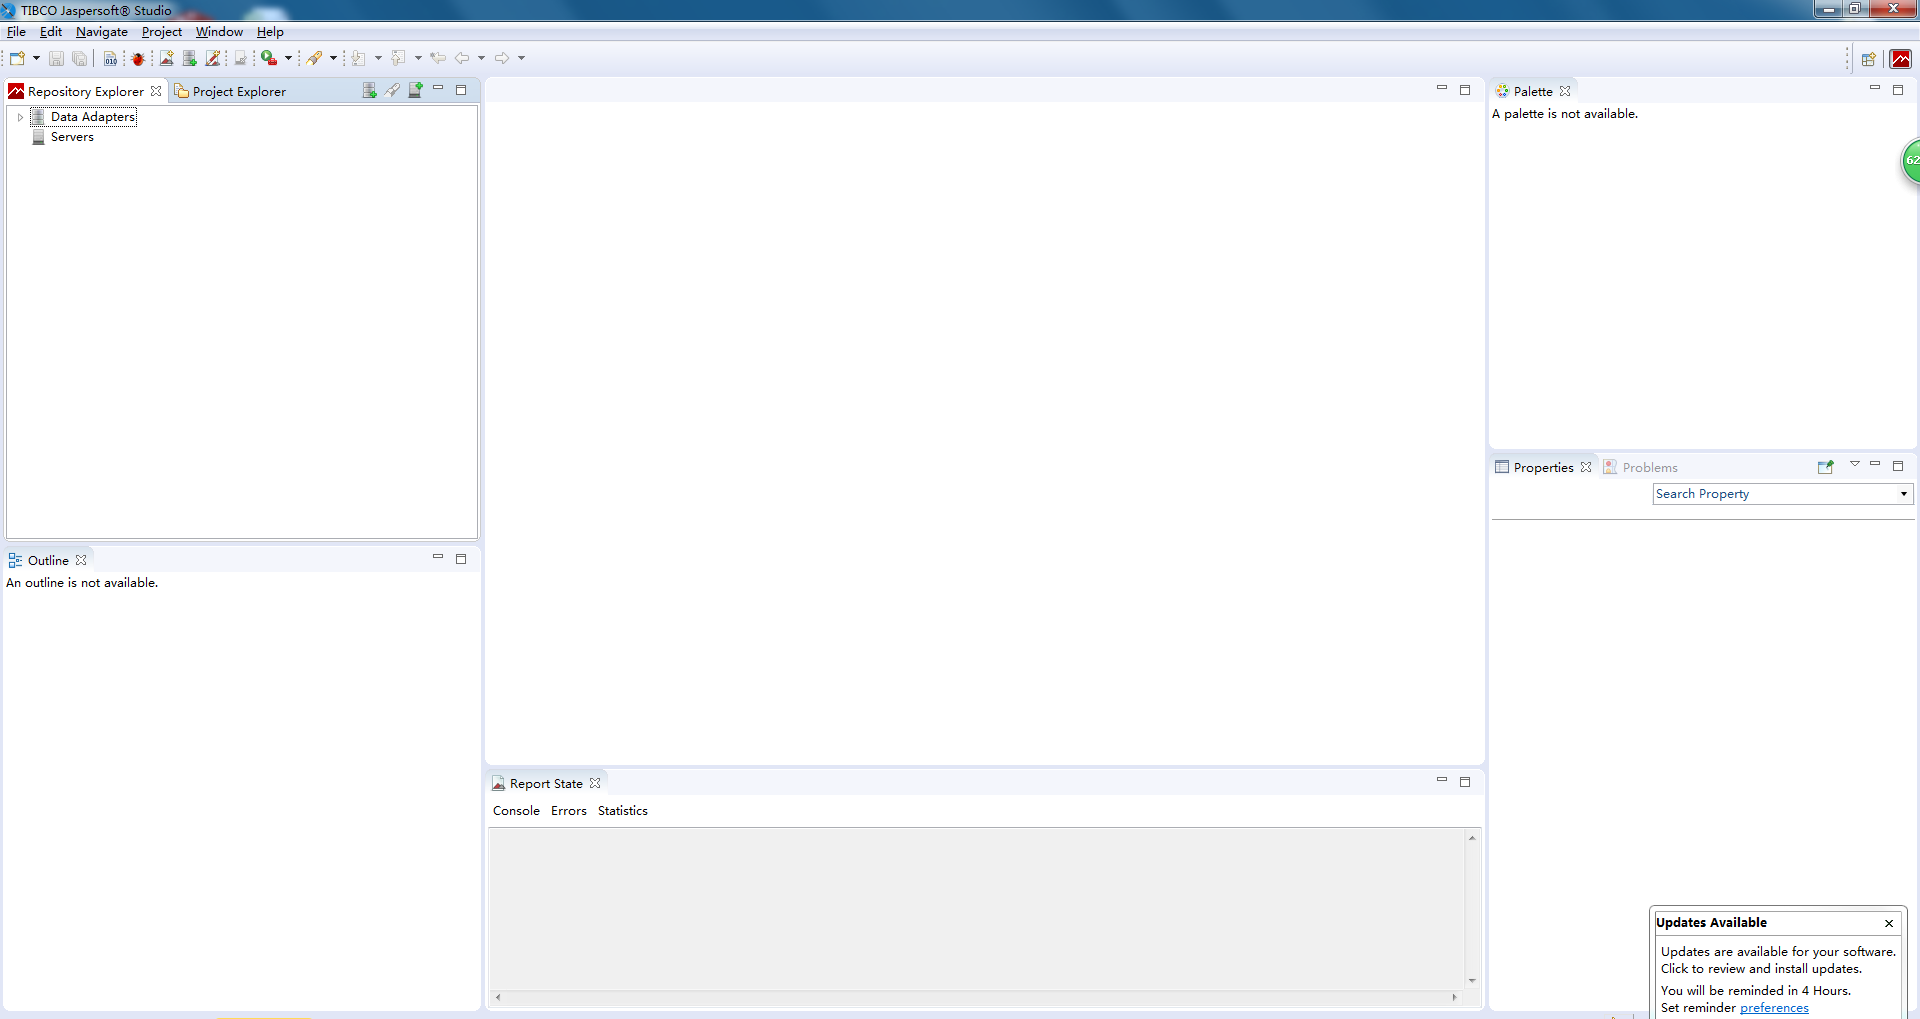
Task: Expand the Data Adapters tree node
Action: point(19,116)
